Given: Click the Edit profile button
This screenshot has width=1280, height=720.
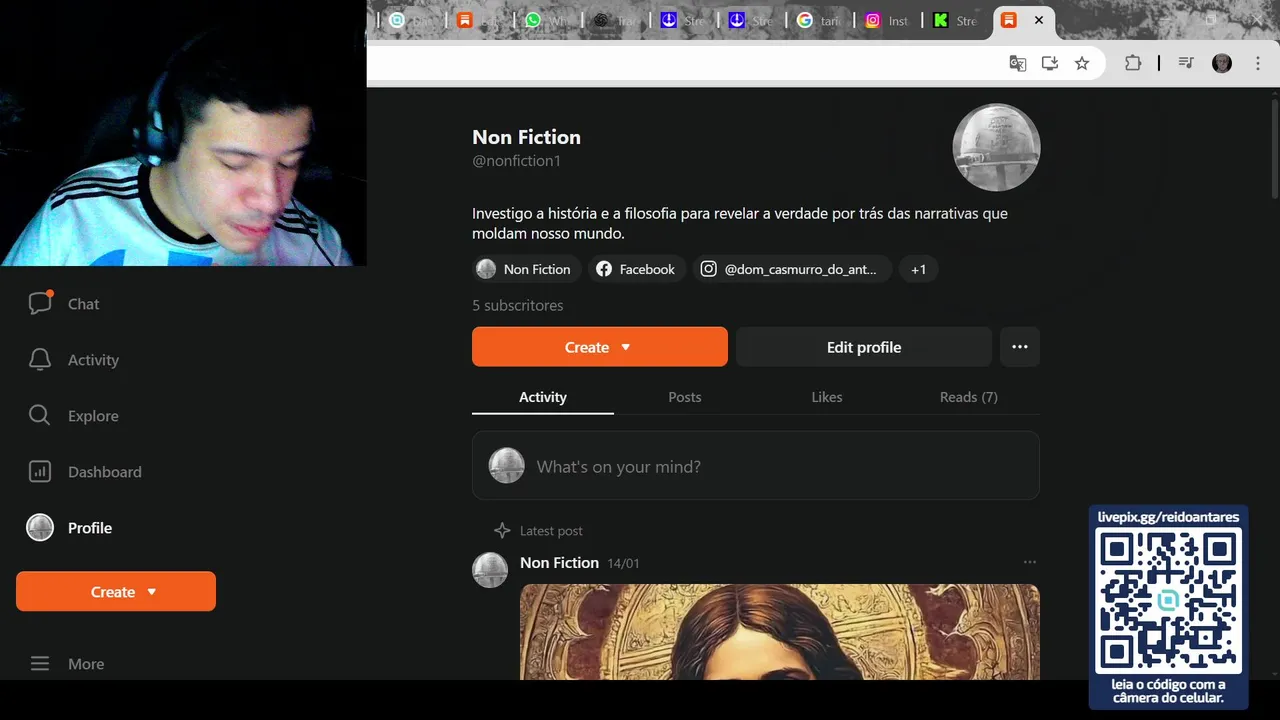Looking at the screenshot, I should pos(864,347).
